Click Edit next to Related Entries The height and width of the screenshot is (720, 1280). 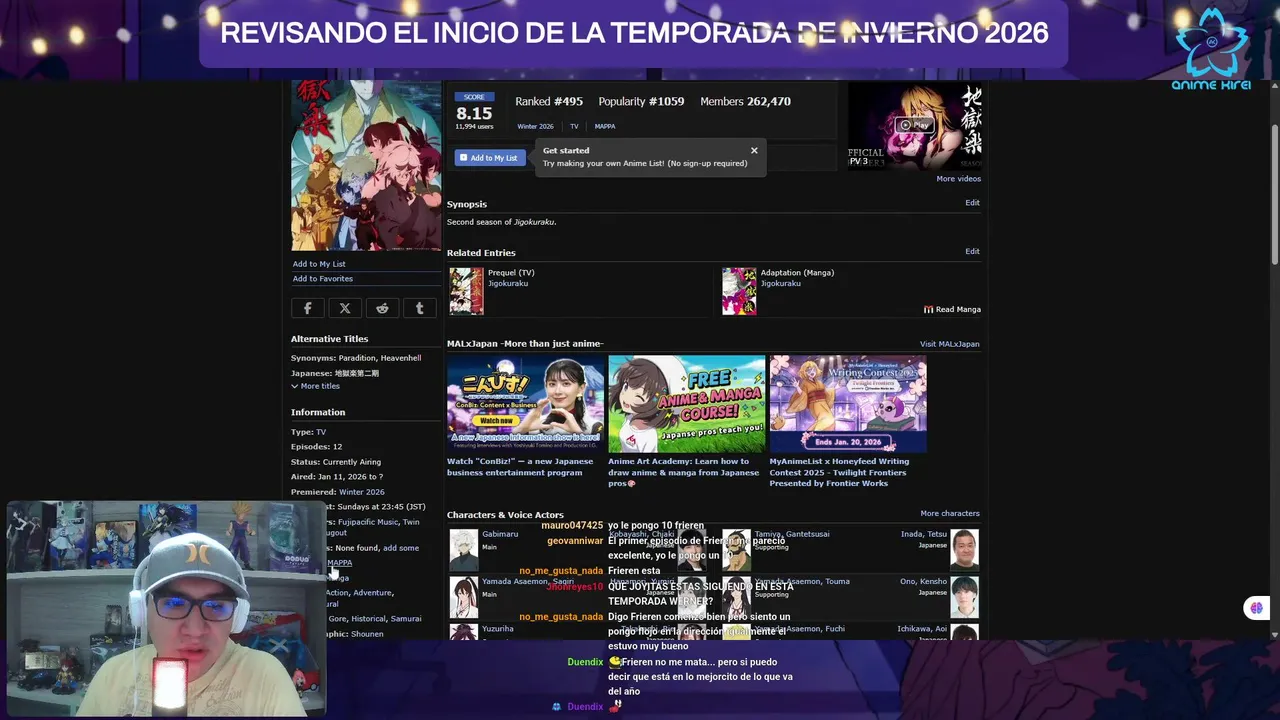(x=972, y=252)
